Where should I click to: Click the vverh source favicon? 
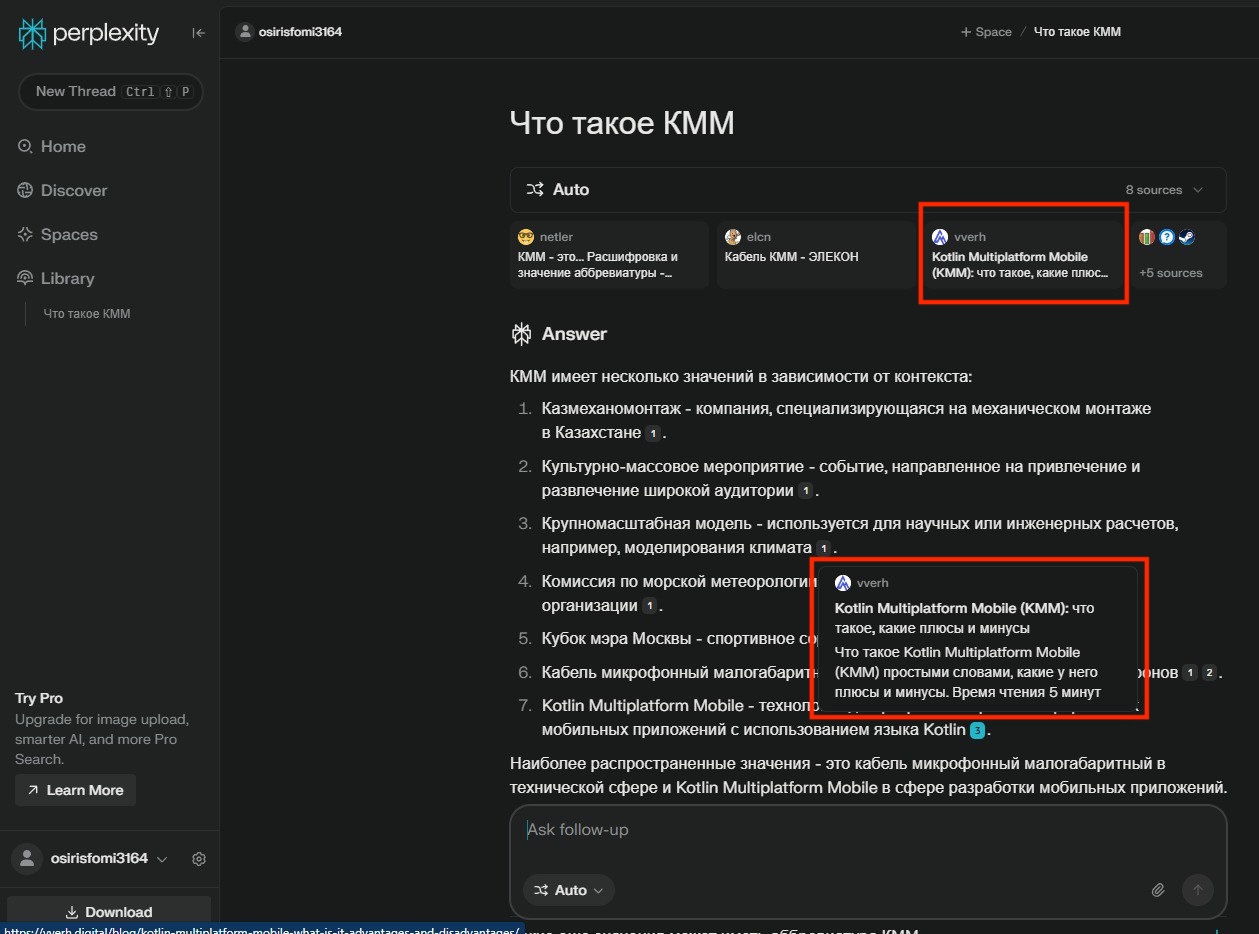[939, 237]
